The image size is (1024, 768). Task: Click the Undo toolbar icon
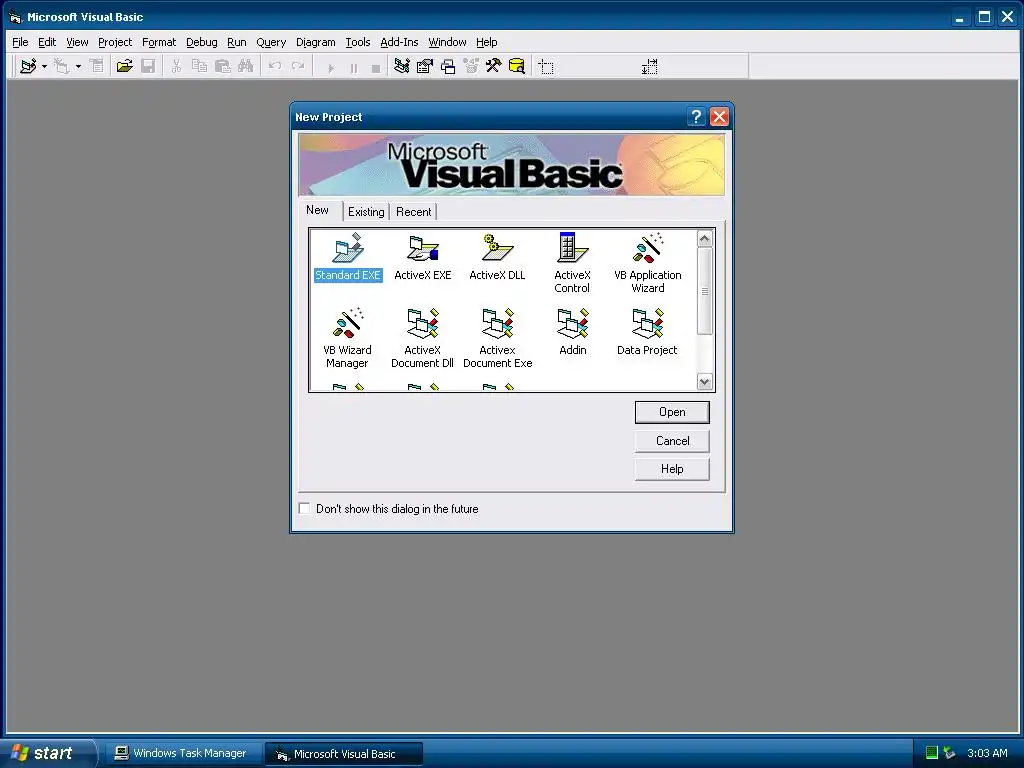[275, 66]
